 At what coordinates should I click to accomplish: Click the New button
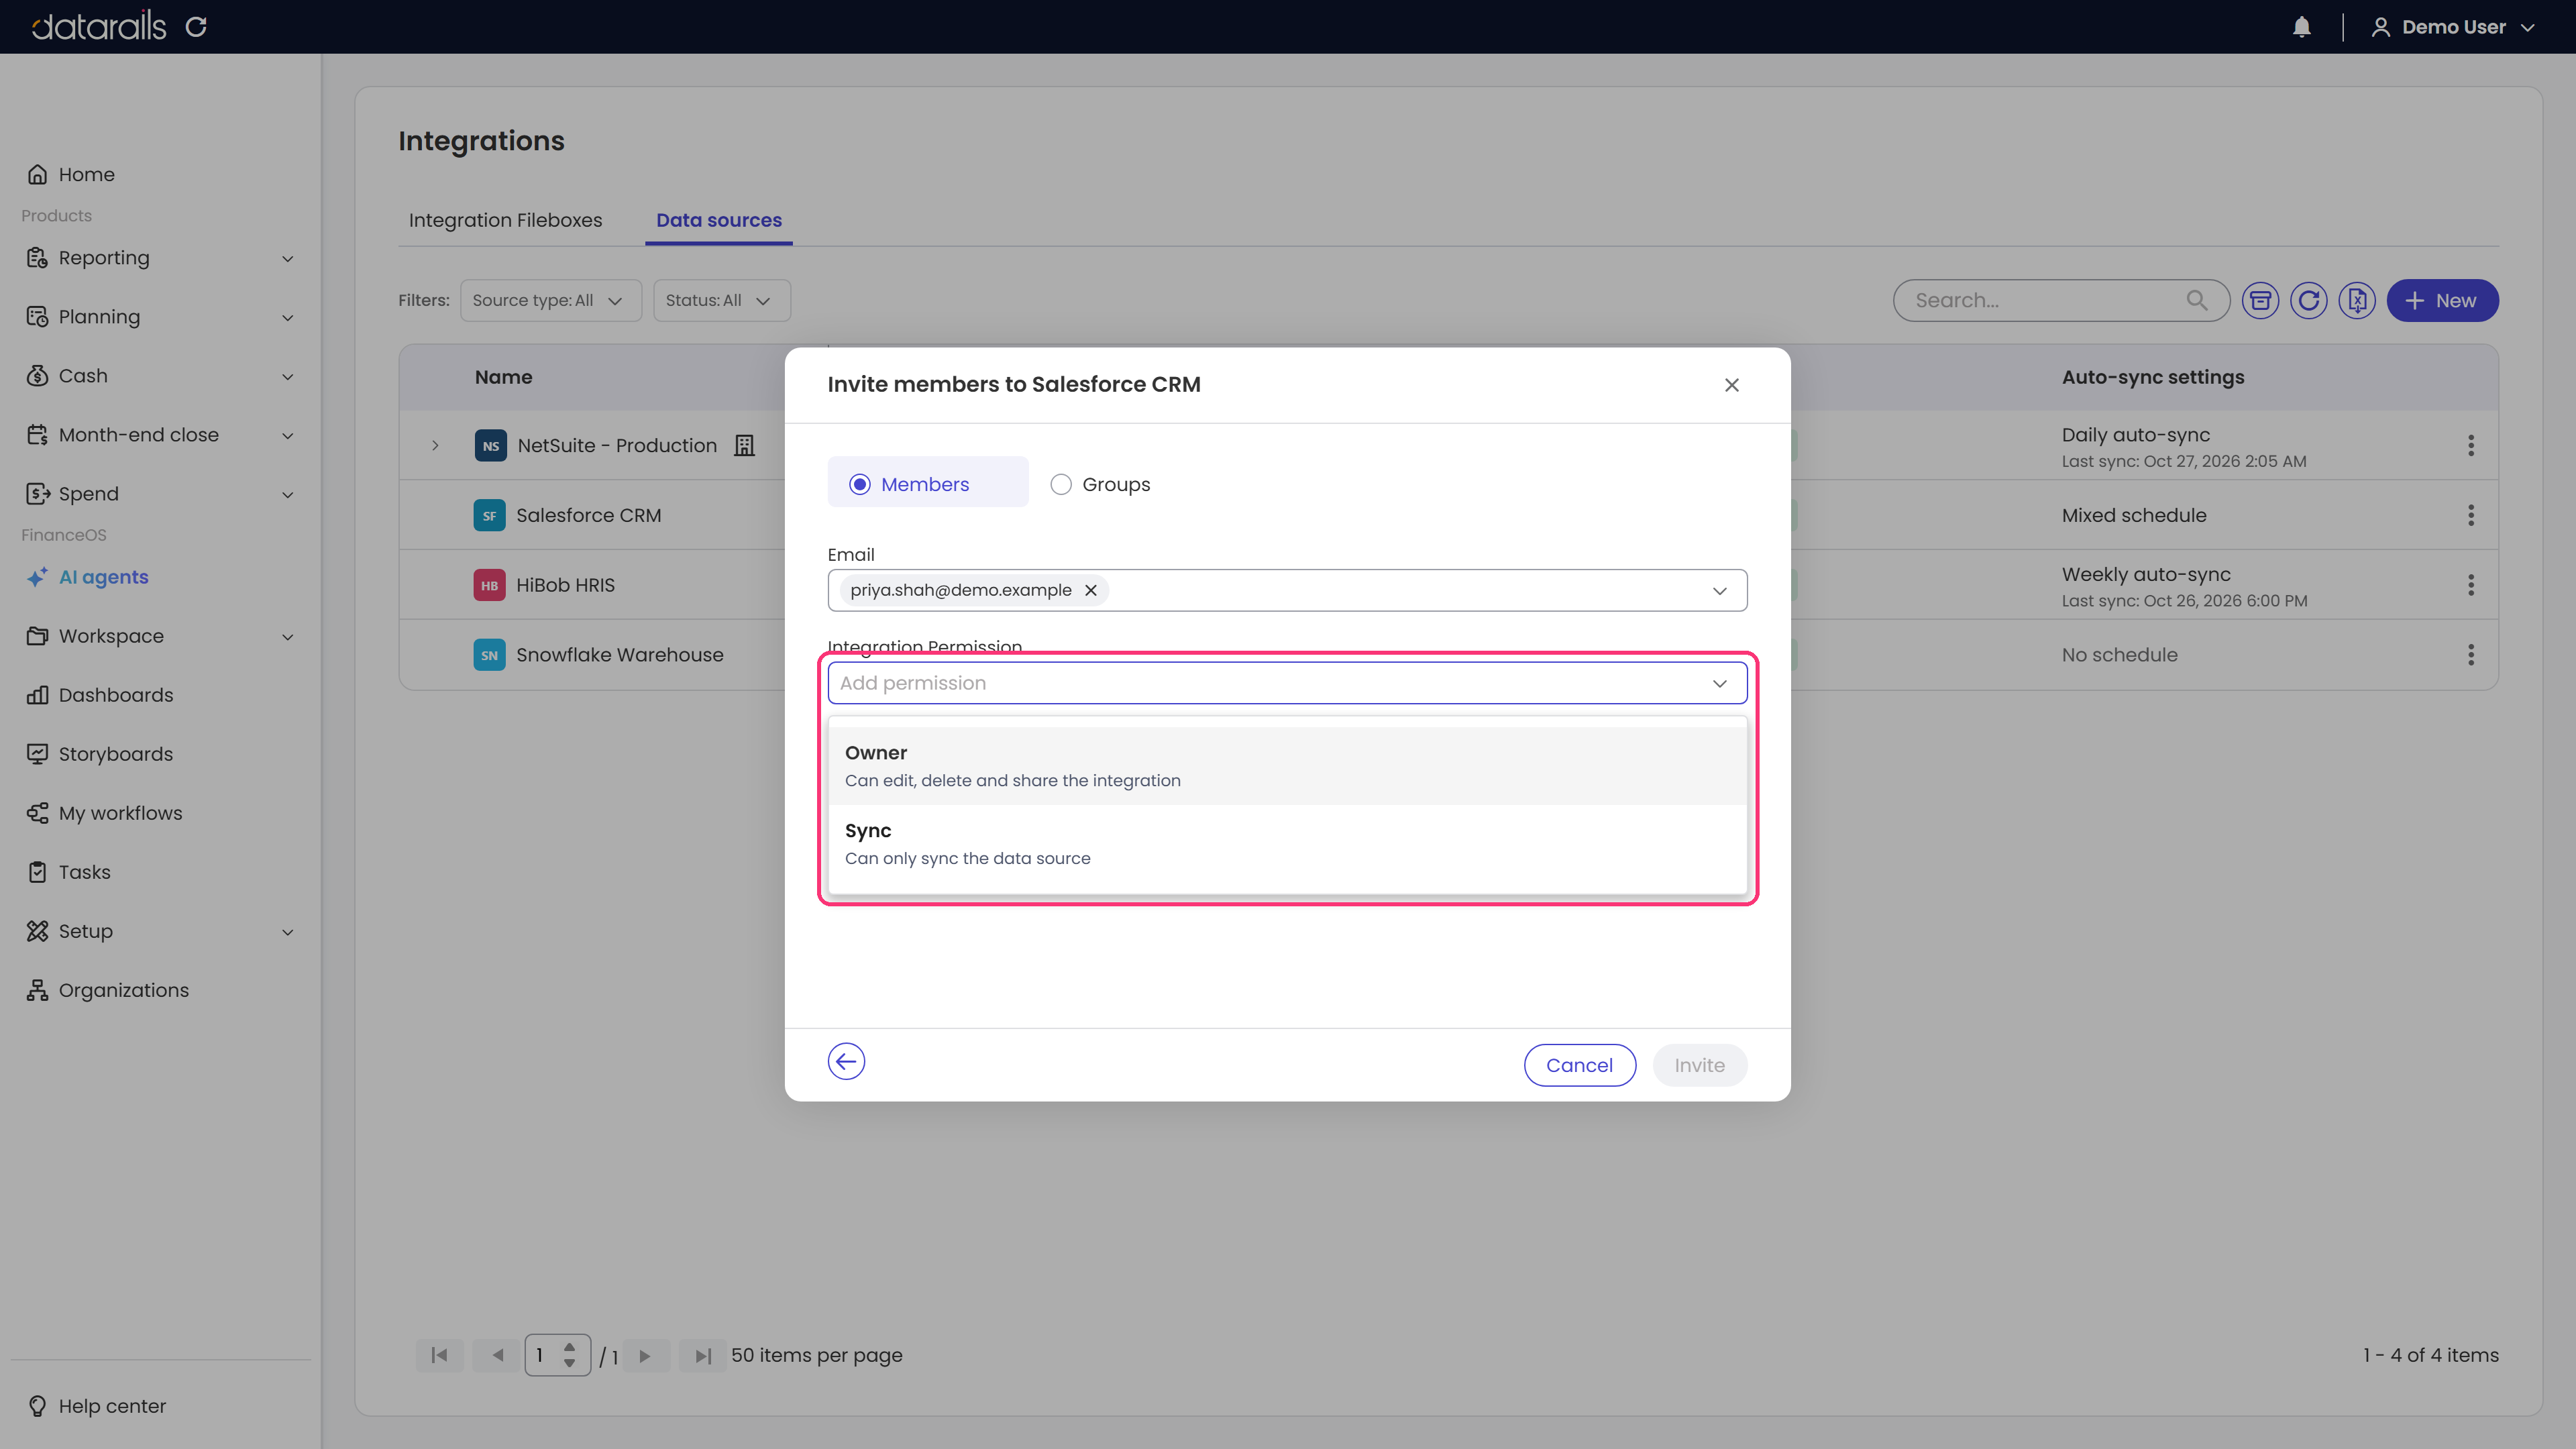tap(2442, 300)
